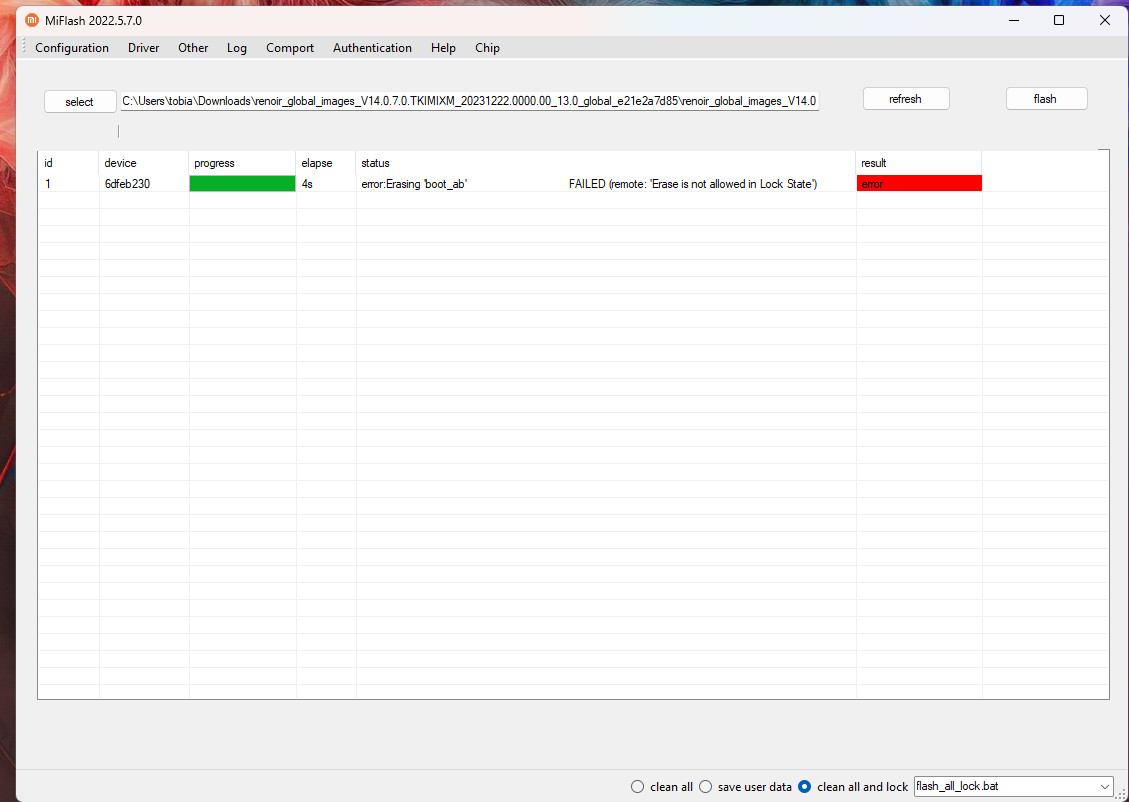The width and height of the screenshot is (1129, 802).
Task: Click the green progress bar for device 6dfeb230
Action: [x=242, y=184]
